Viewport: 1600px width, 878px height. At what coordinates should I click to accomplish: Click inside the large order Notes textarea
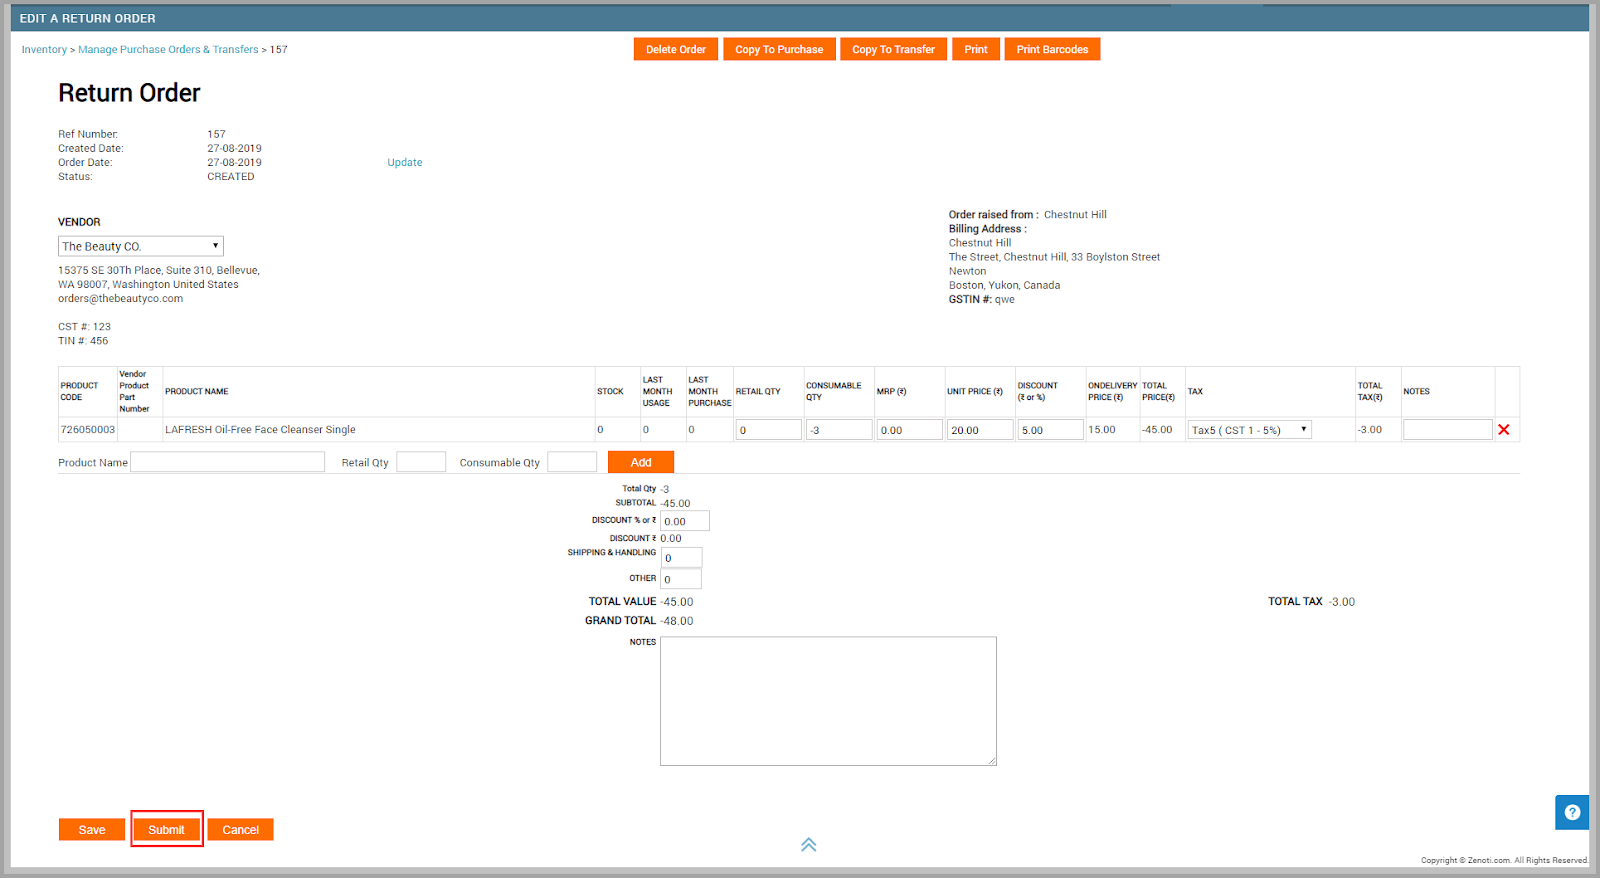coord(828,701)
